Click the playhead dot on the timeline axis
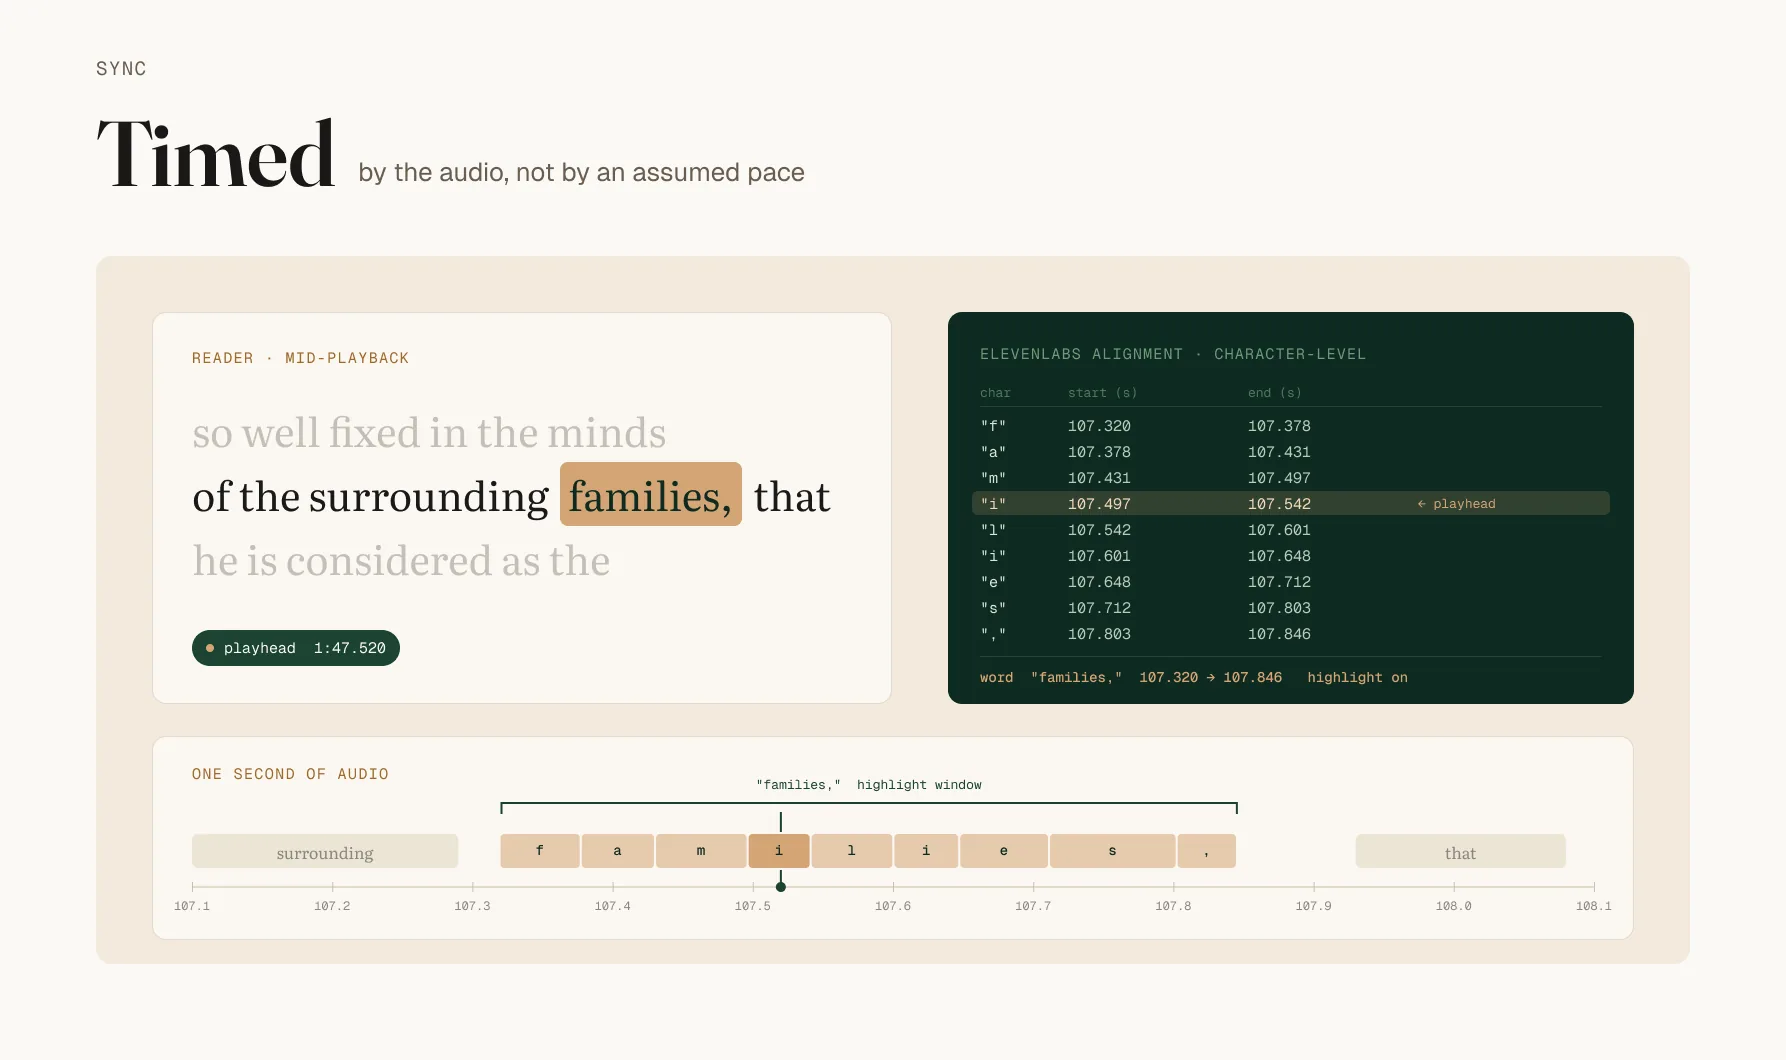The height and width of the screenshot is (1060, 1786). point(781,887)
